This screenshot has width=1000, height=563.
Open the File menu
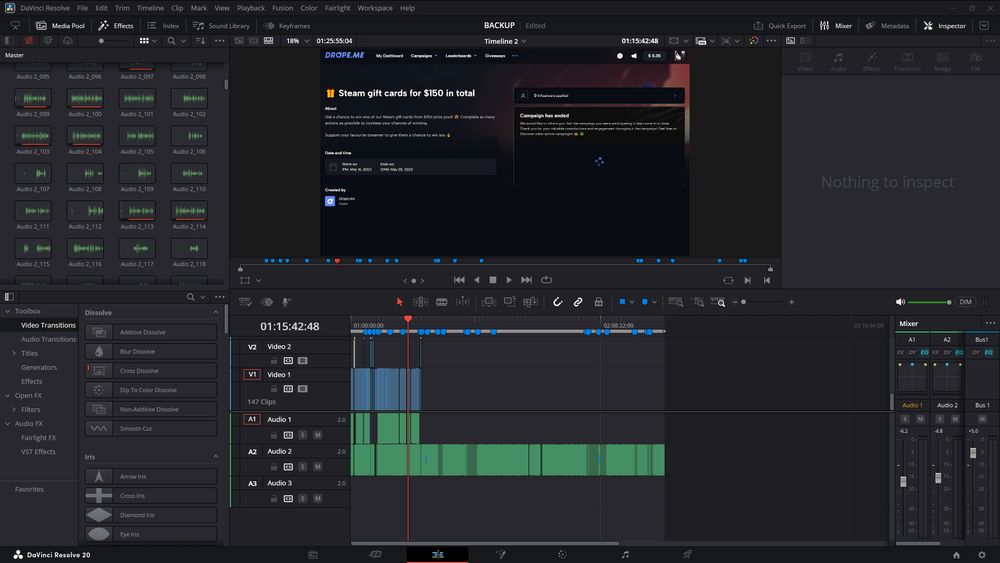point(82,8)
